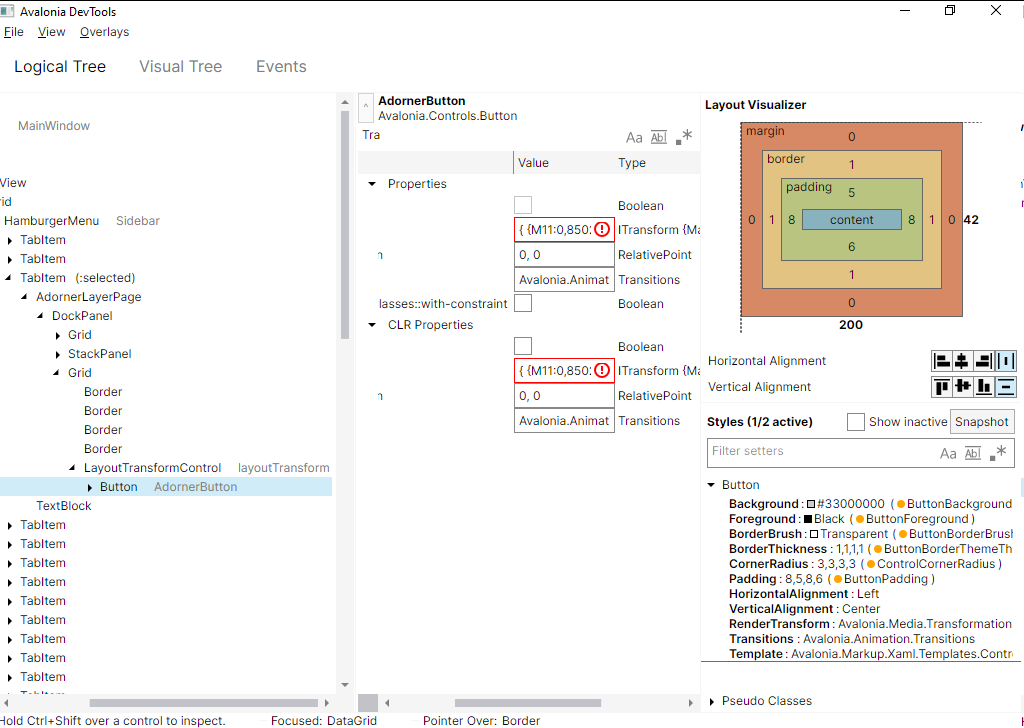Set vertical alignment to Top

coord(941,387)
